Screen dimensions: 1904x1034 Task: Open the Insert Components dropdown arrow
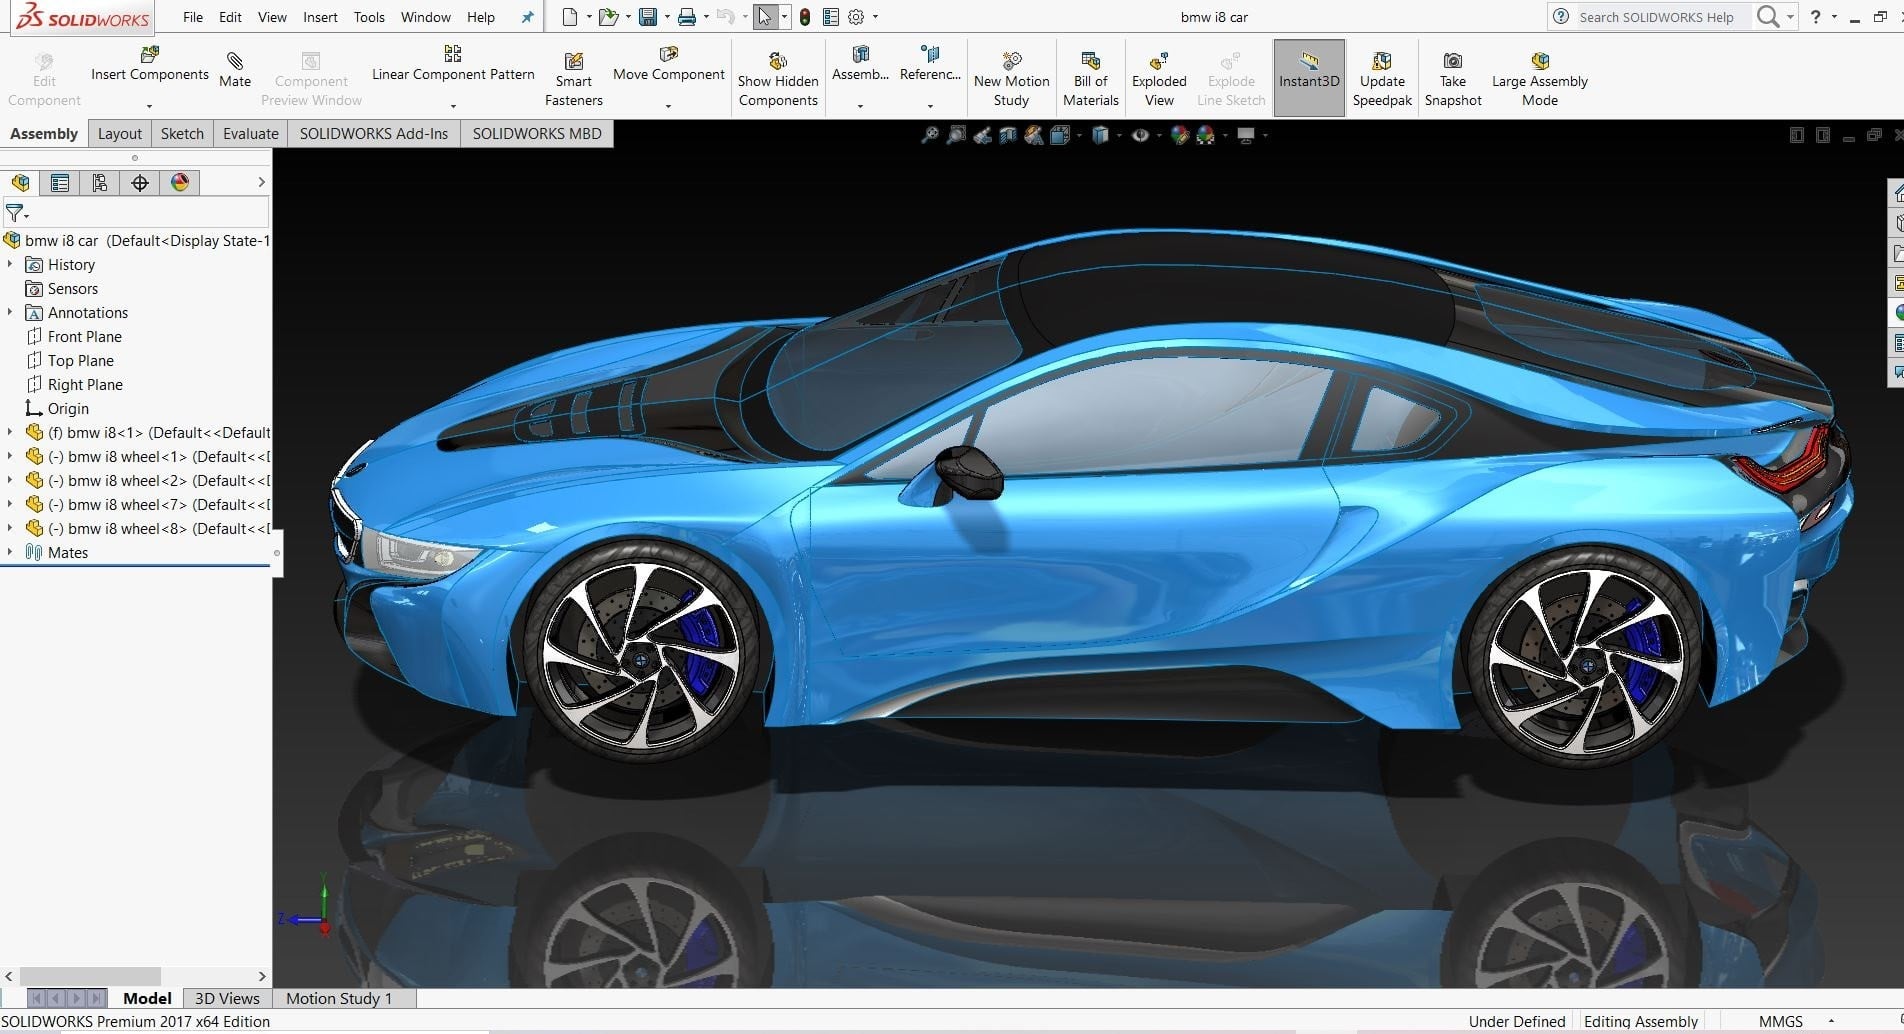pyautogui.click(x=149, y=106)
